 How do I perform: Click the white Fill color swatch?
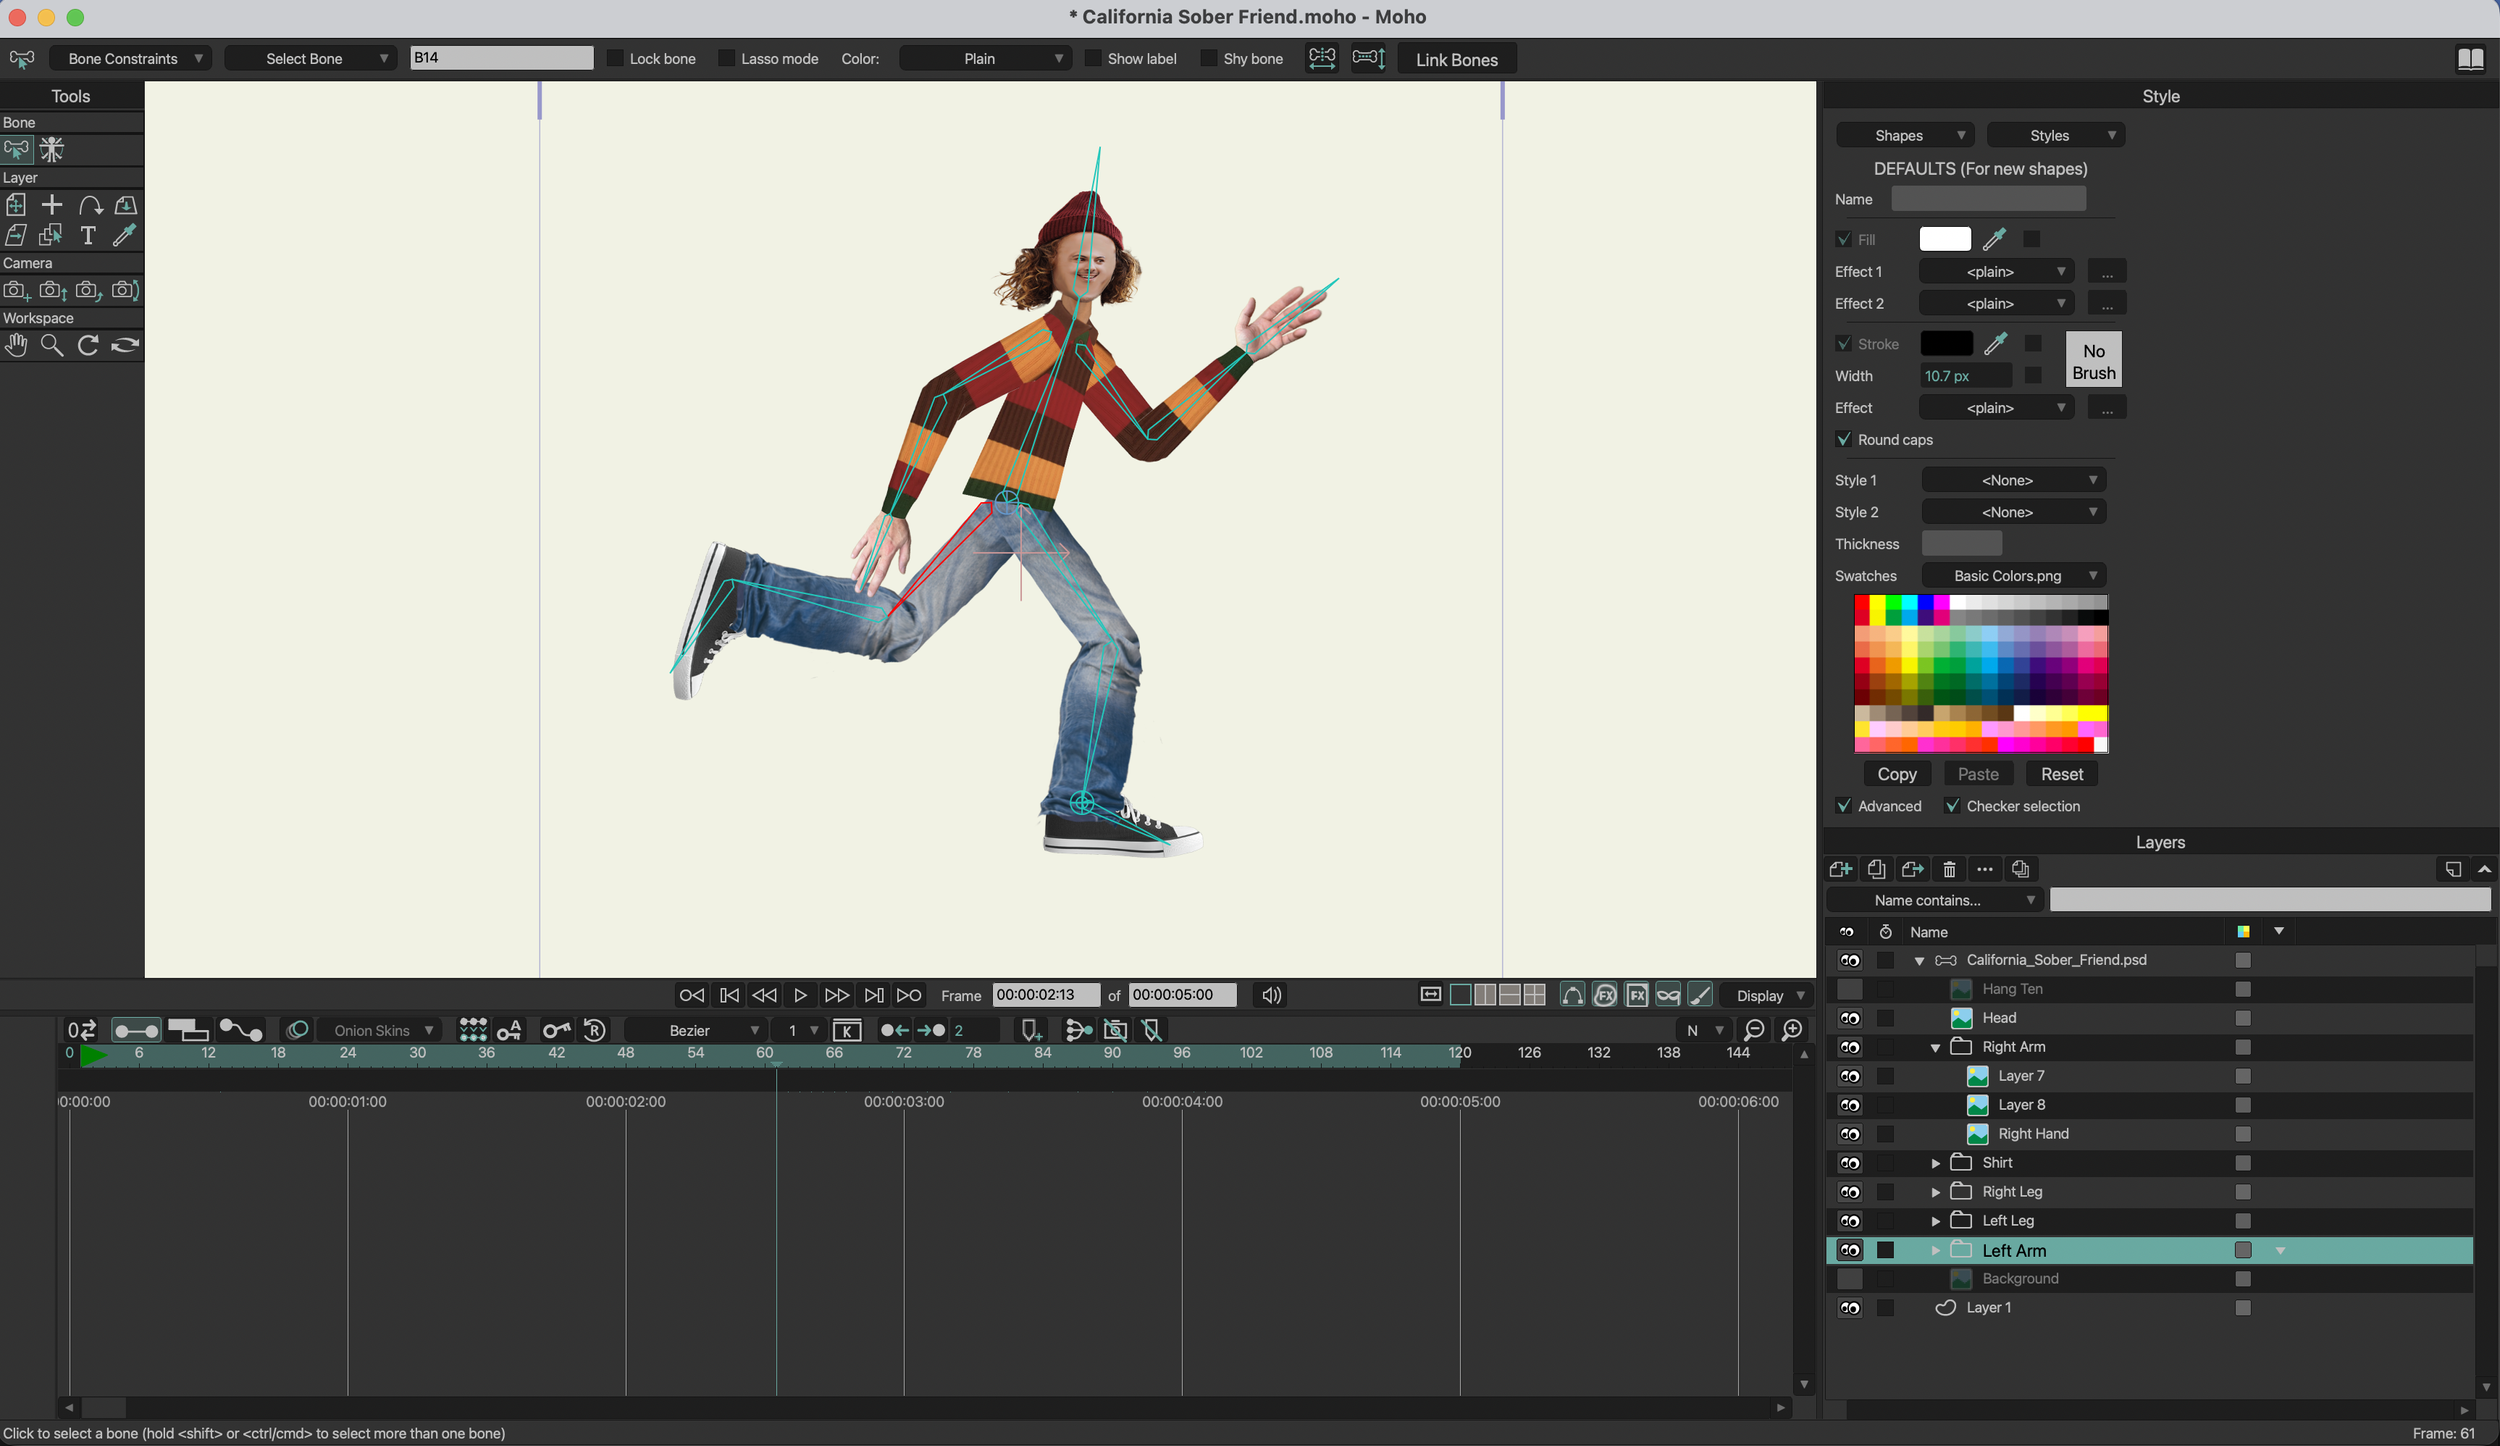coord(1945,240)
